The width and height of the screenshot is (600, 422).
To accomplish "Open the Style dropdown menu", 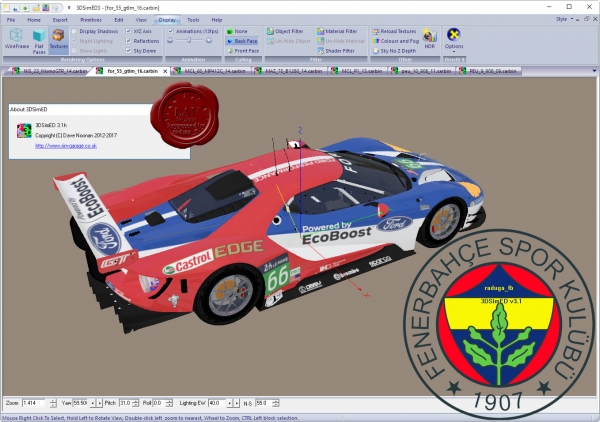I will [x=564, y=19].
